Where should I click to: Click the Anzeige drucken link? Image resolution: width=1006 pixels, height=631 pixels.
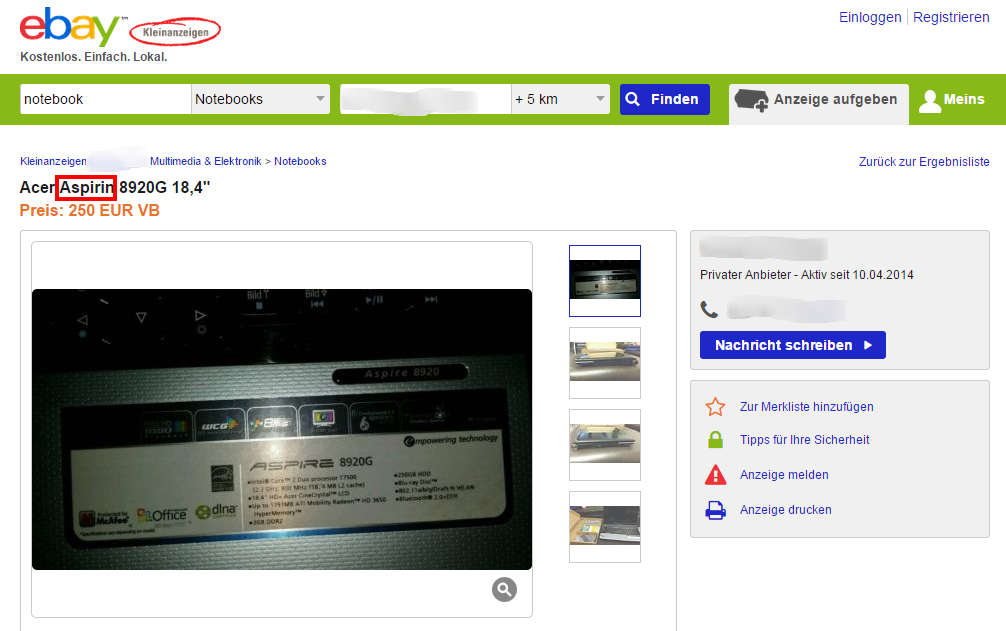tap(785, 510)
